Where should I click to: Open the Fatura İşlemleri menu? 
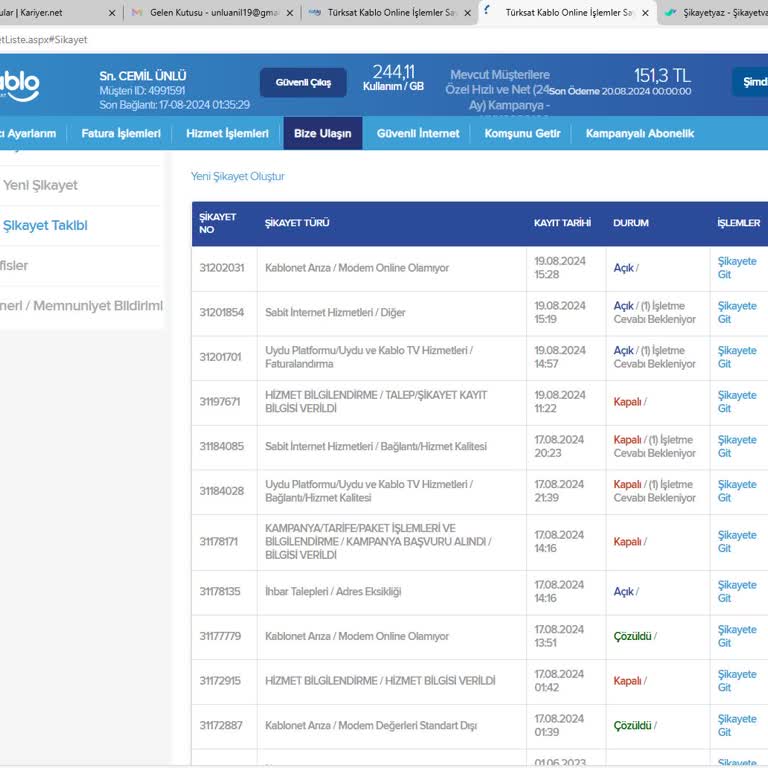[x=121, y=133]
